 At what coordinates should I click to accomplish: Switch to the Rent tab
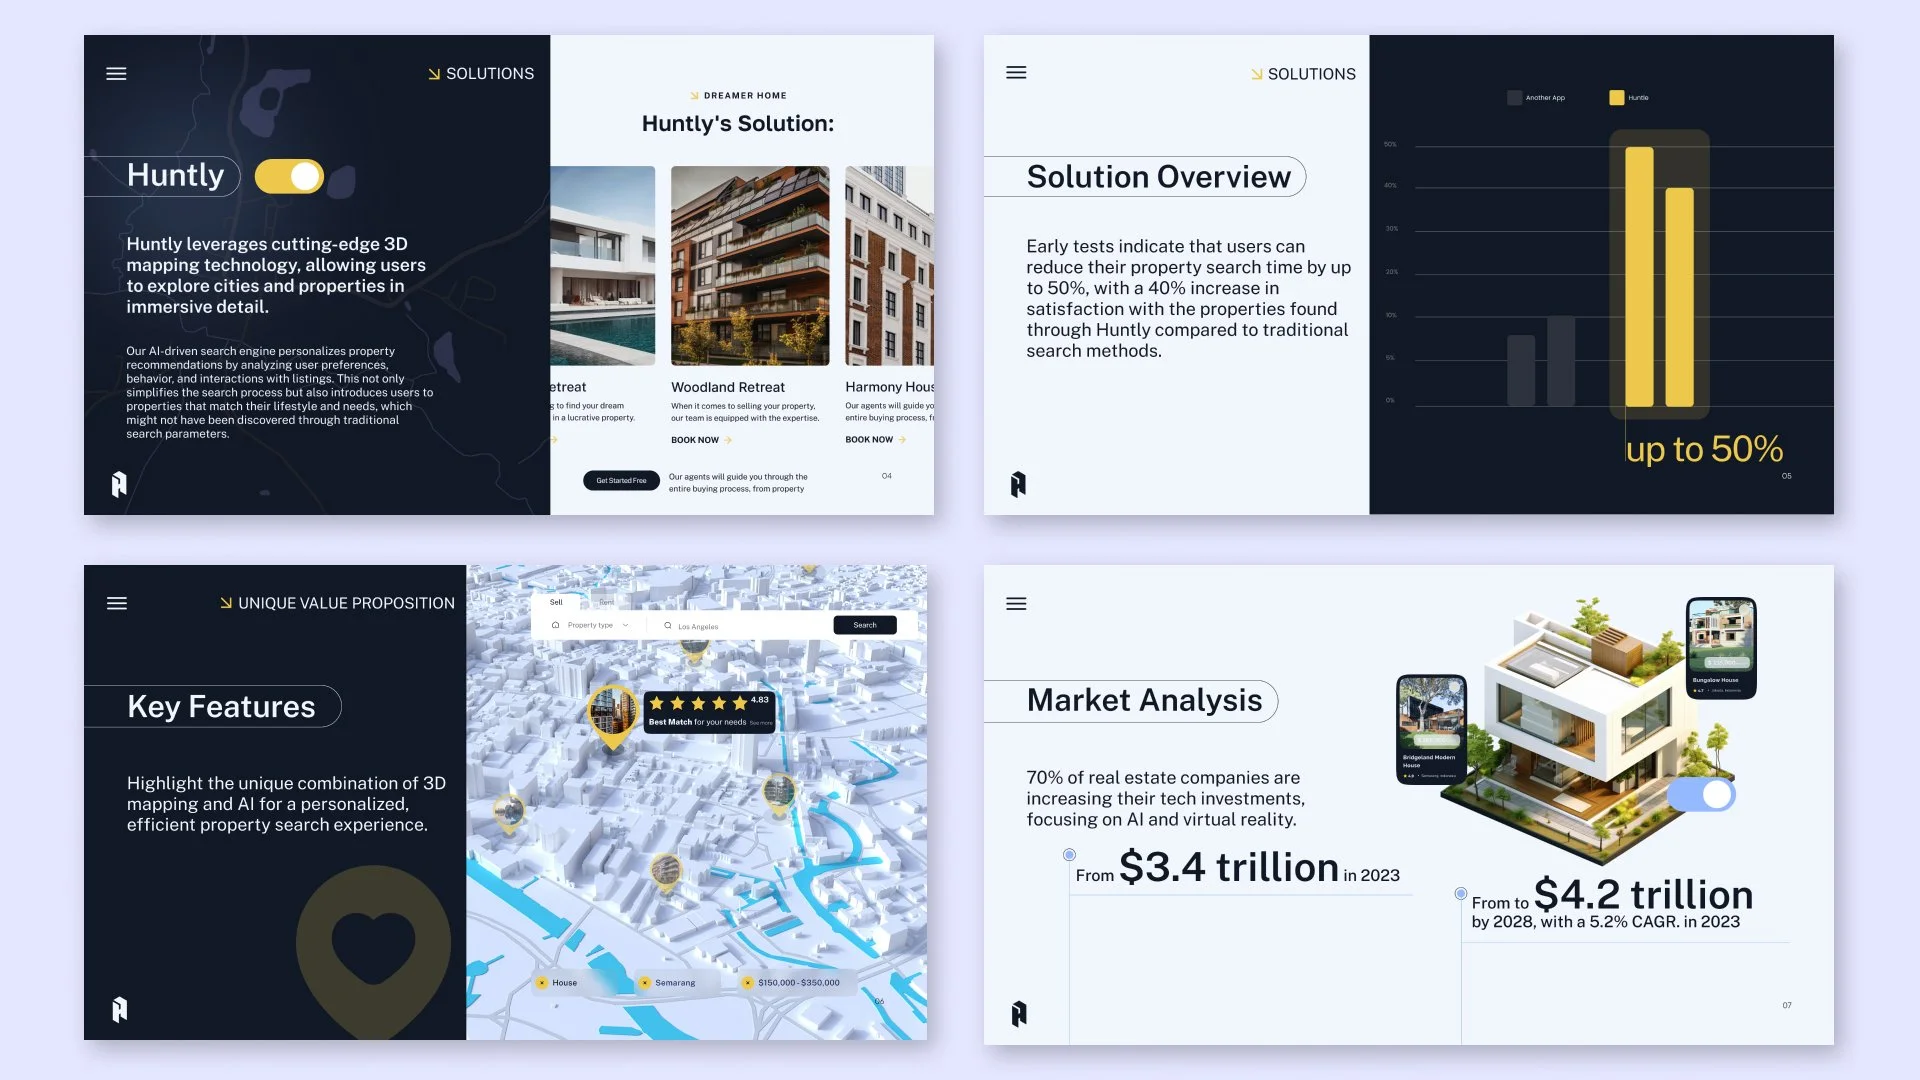coord(606,602)
